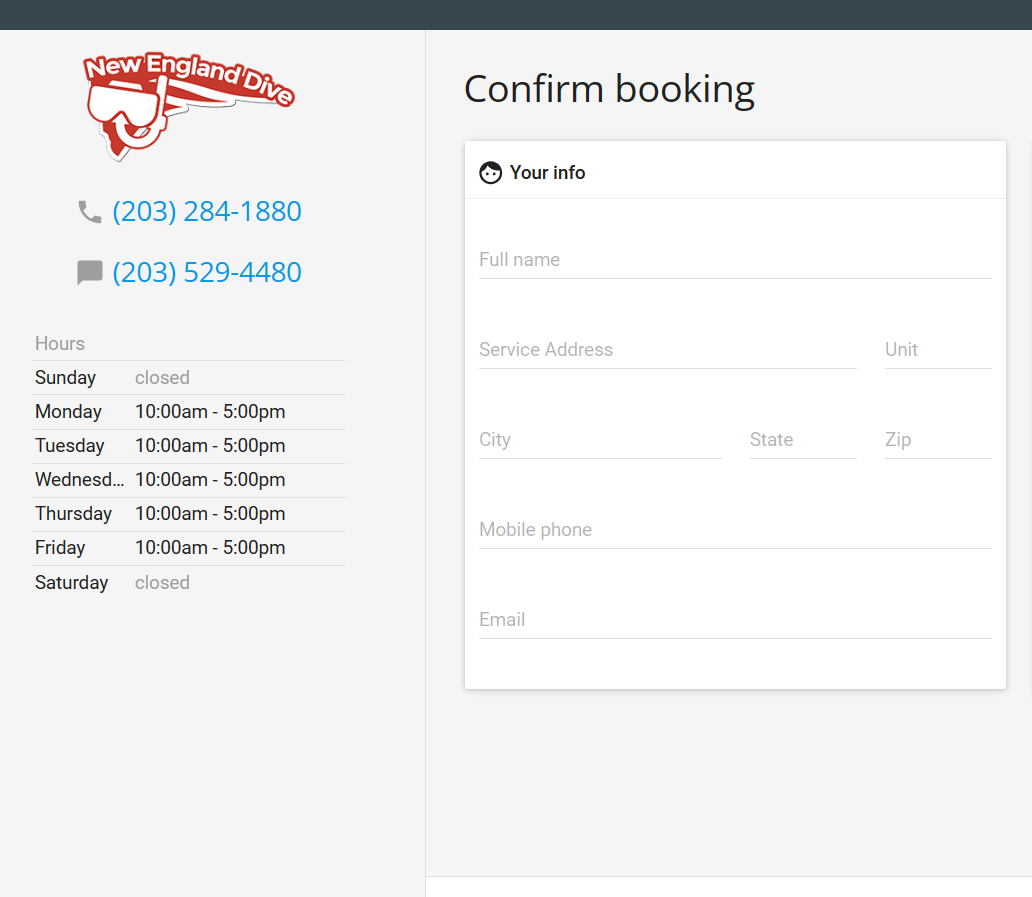Screen dimensions: 1032x897
Task: Click the face icon beside Your info
Action: click(x=490, y=173)
